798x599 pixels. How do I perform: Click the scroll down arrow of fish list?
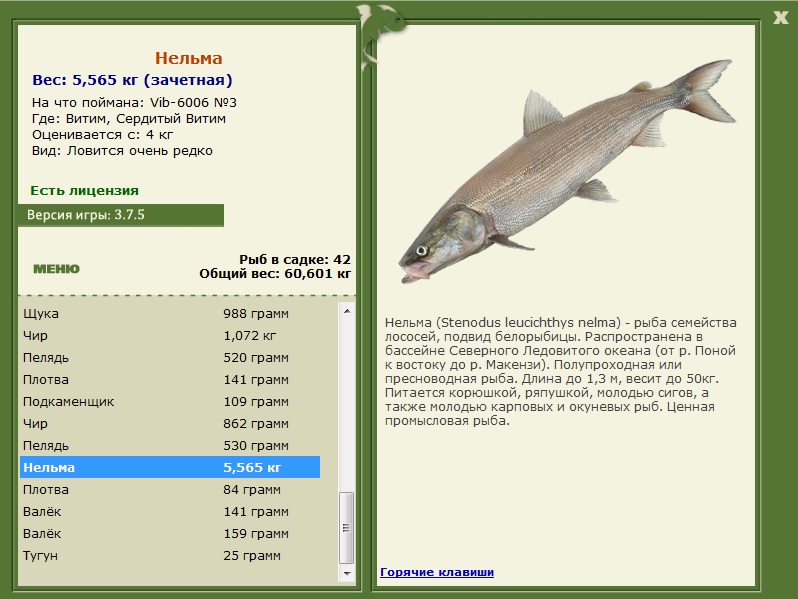point(347,574)
